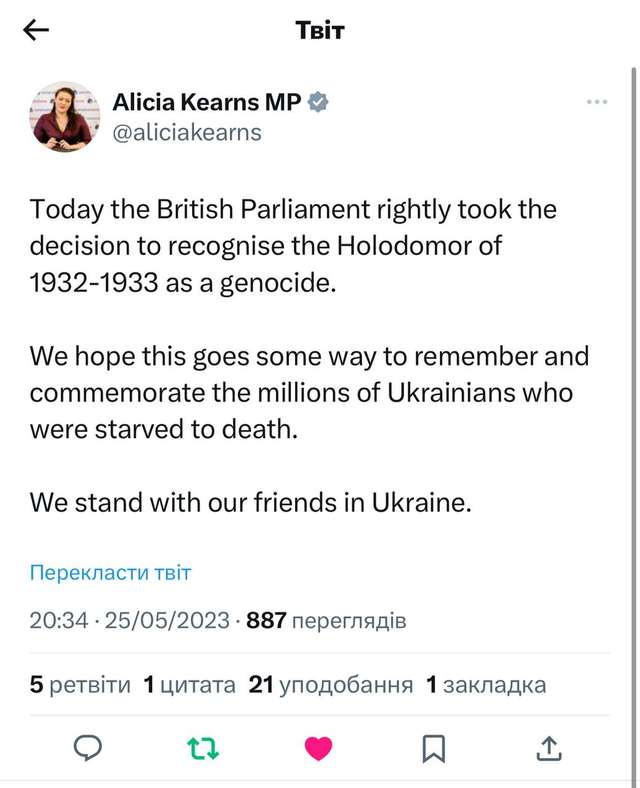Open the @aliciakearns handle
The image size is (640, 788).
pos(187,132)
